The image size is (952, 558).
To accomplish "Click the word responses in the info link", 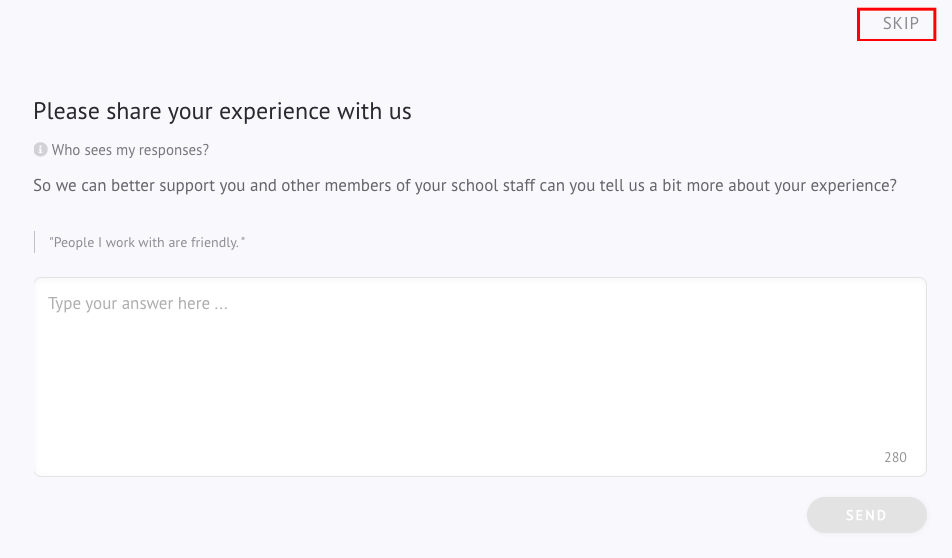I will point(171,151).
